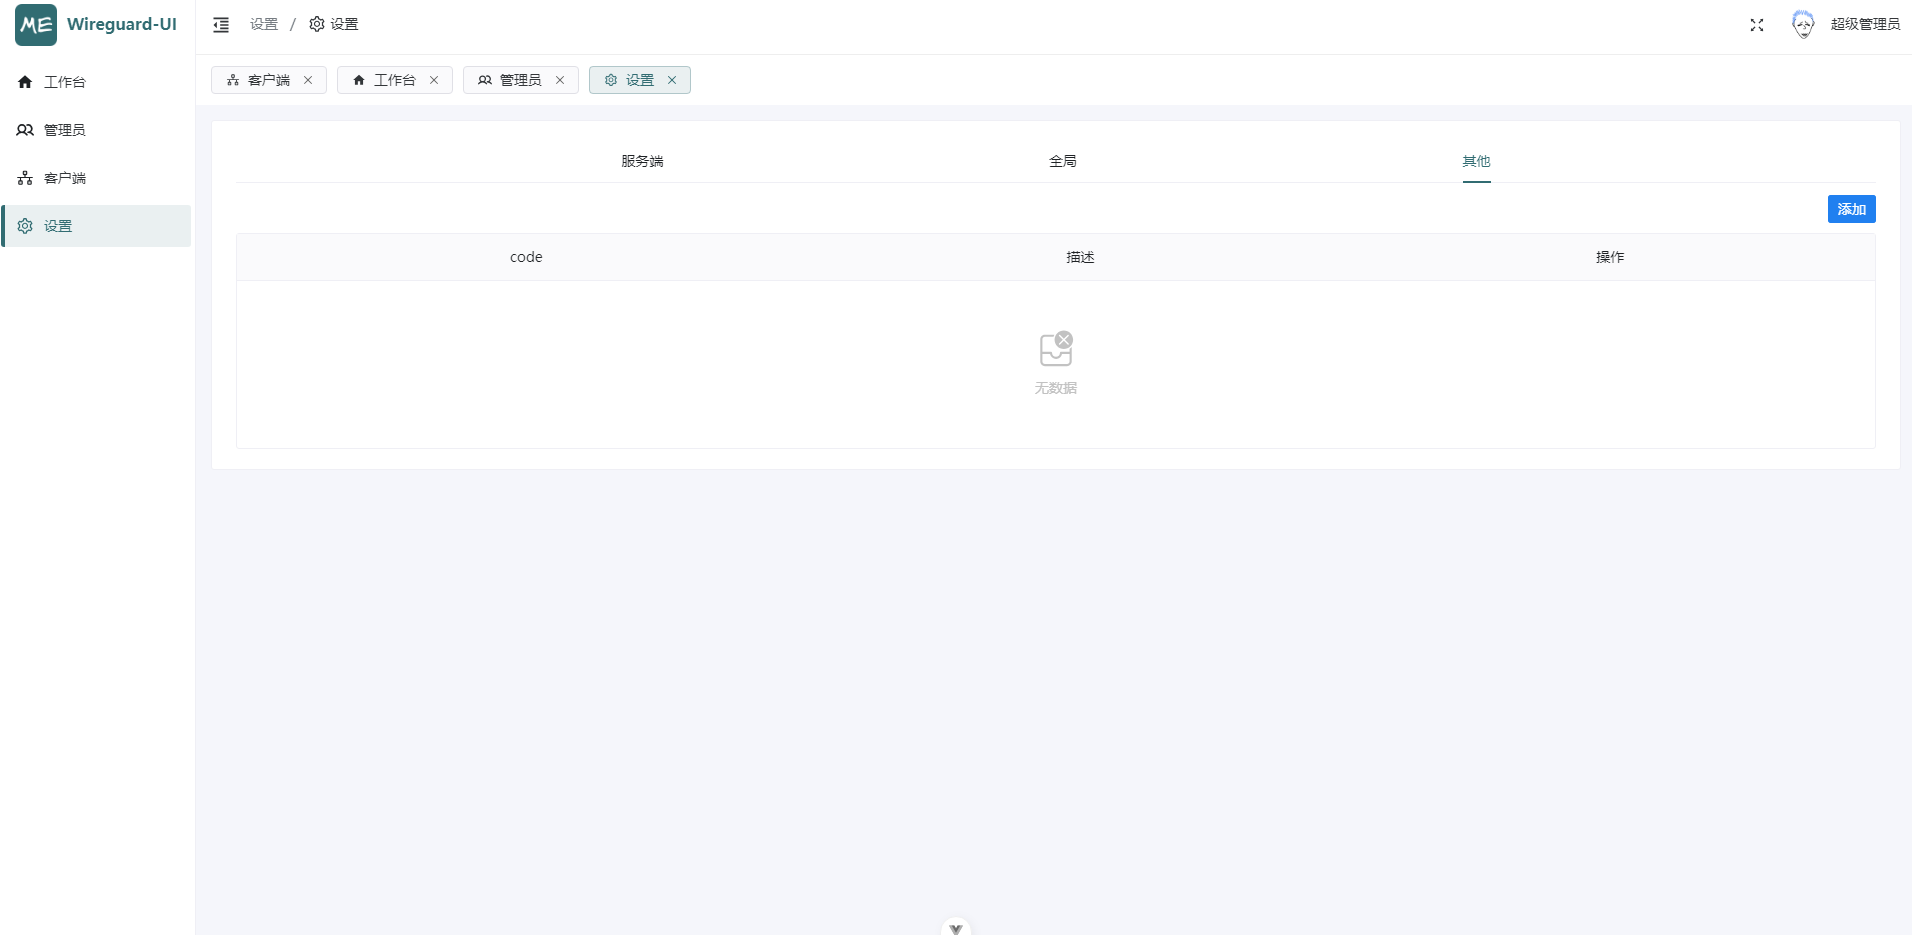Collapse the sidebar with the menu fold icon
The image size is (1912, 935).
(221, 25)
